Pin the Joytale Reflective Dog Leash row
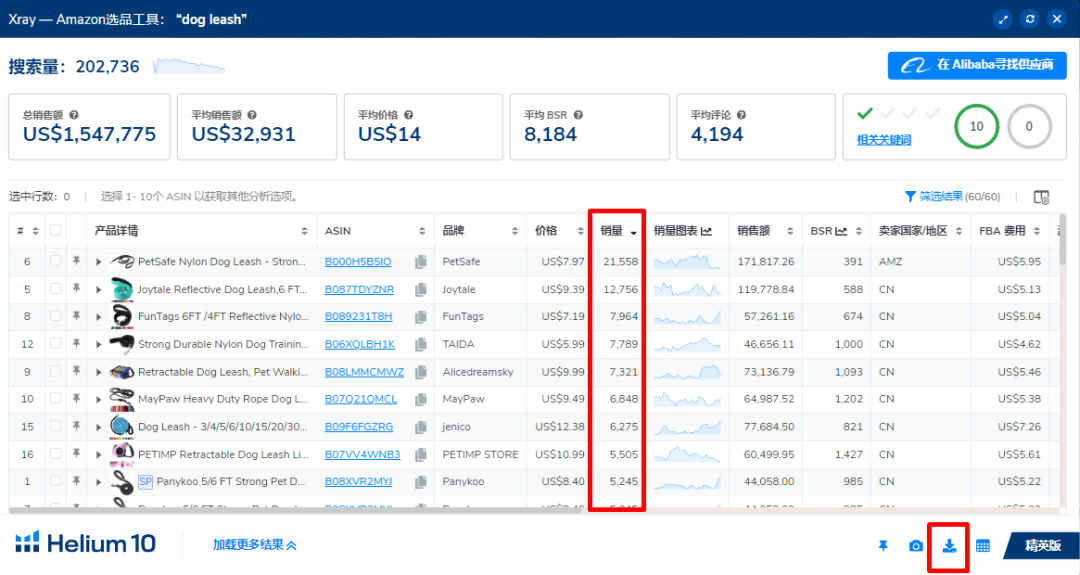Screen dimensions: 1080x575 [x=76, y=289]
